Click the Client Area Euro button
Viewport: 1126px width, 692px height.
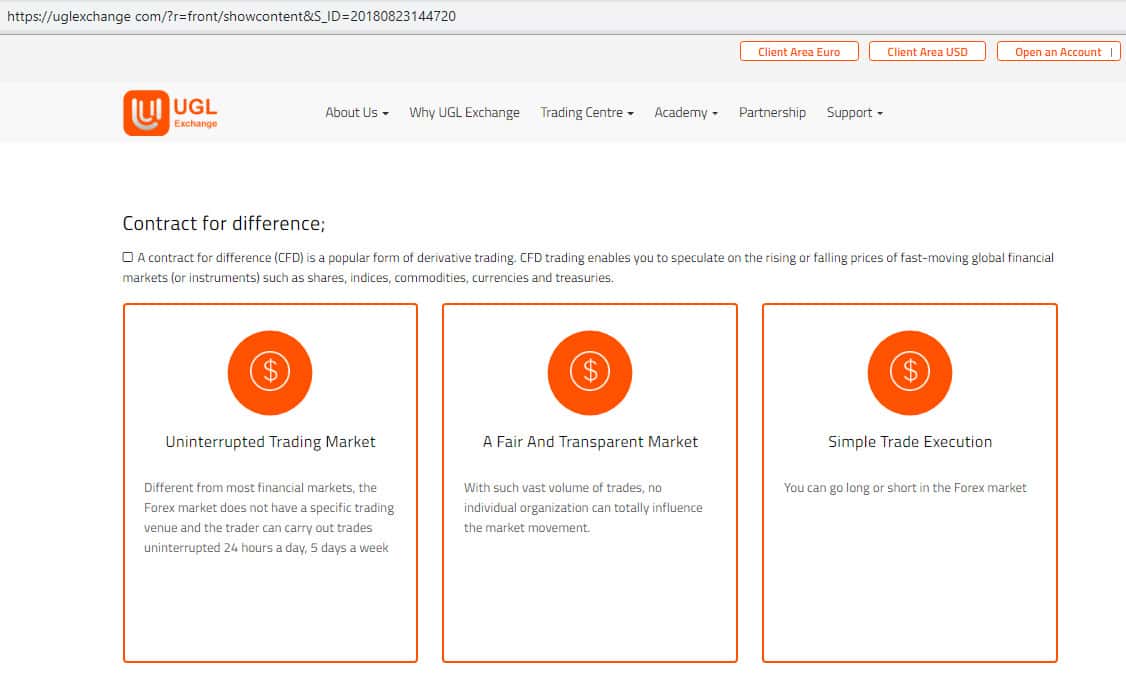(x=799, y=52)
